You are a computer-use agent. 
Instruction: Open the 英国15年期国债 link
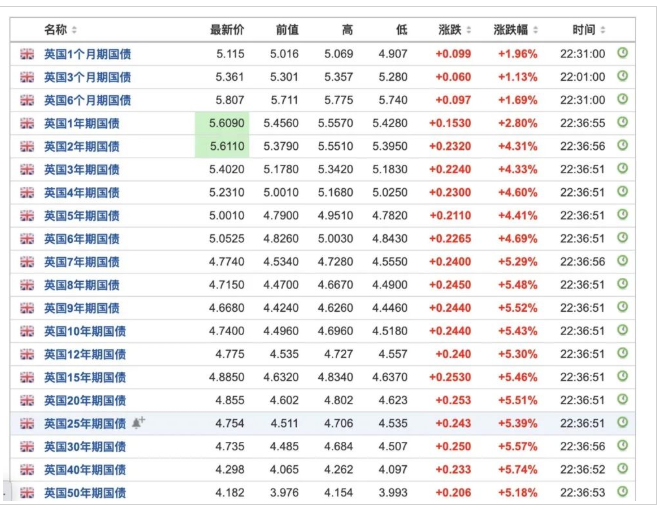point(85,377)
